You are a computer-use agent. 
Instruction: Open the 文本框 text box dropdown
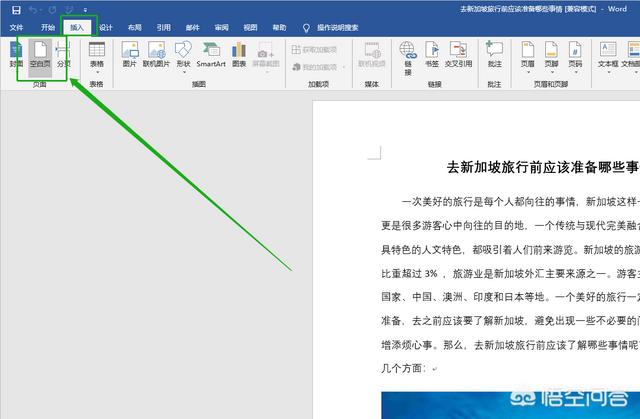point(608,57)
